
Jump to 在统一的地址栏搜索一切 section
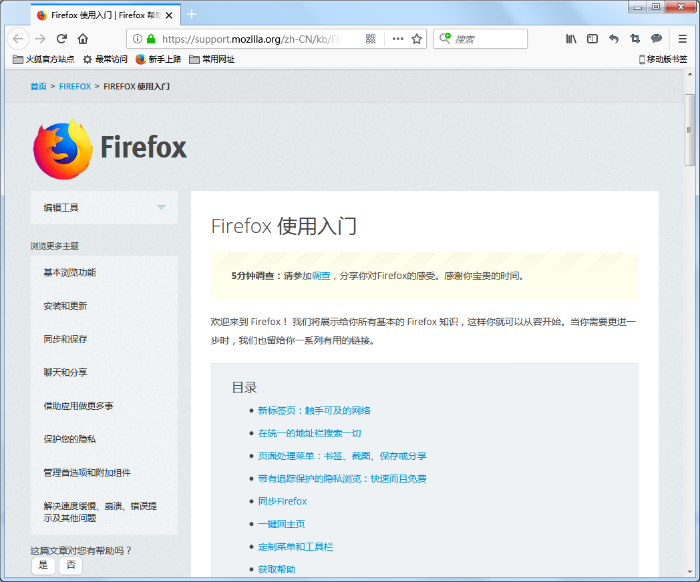309,433
